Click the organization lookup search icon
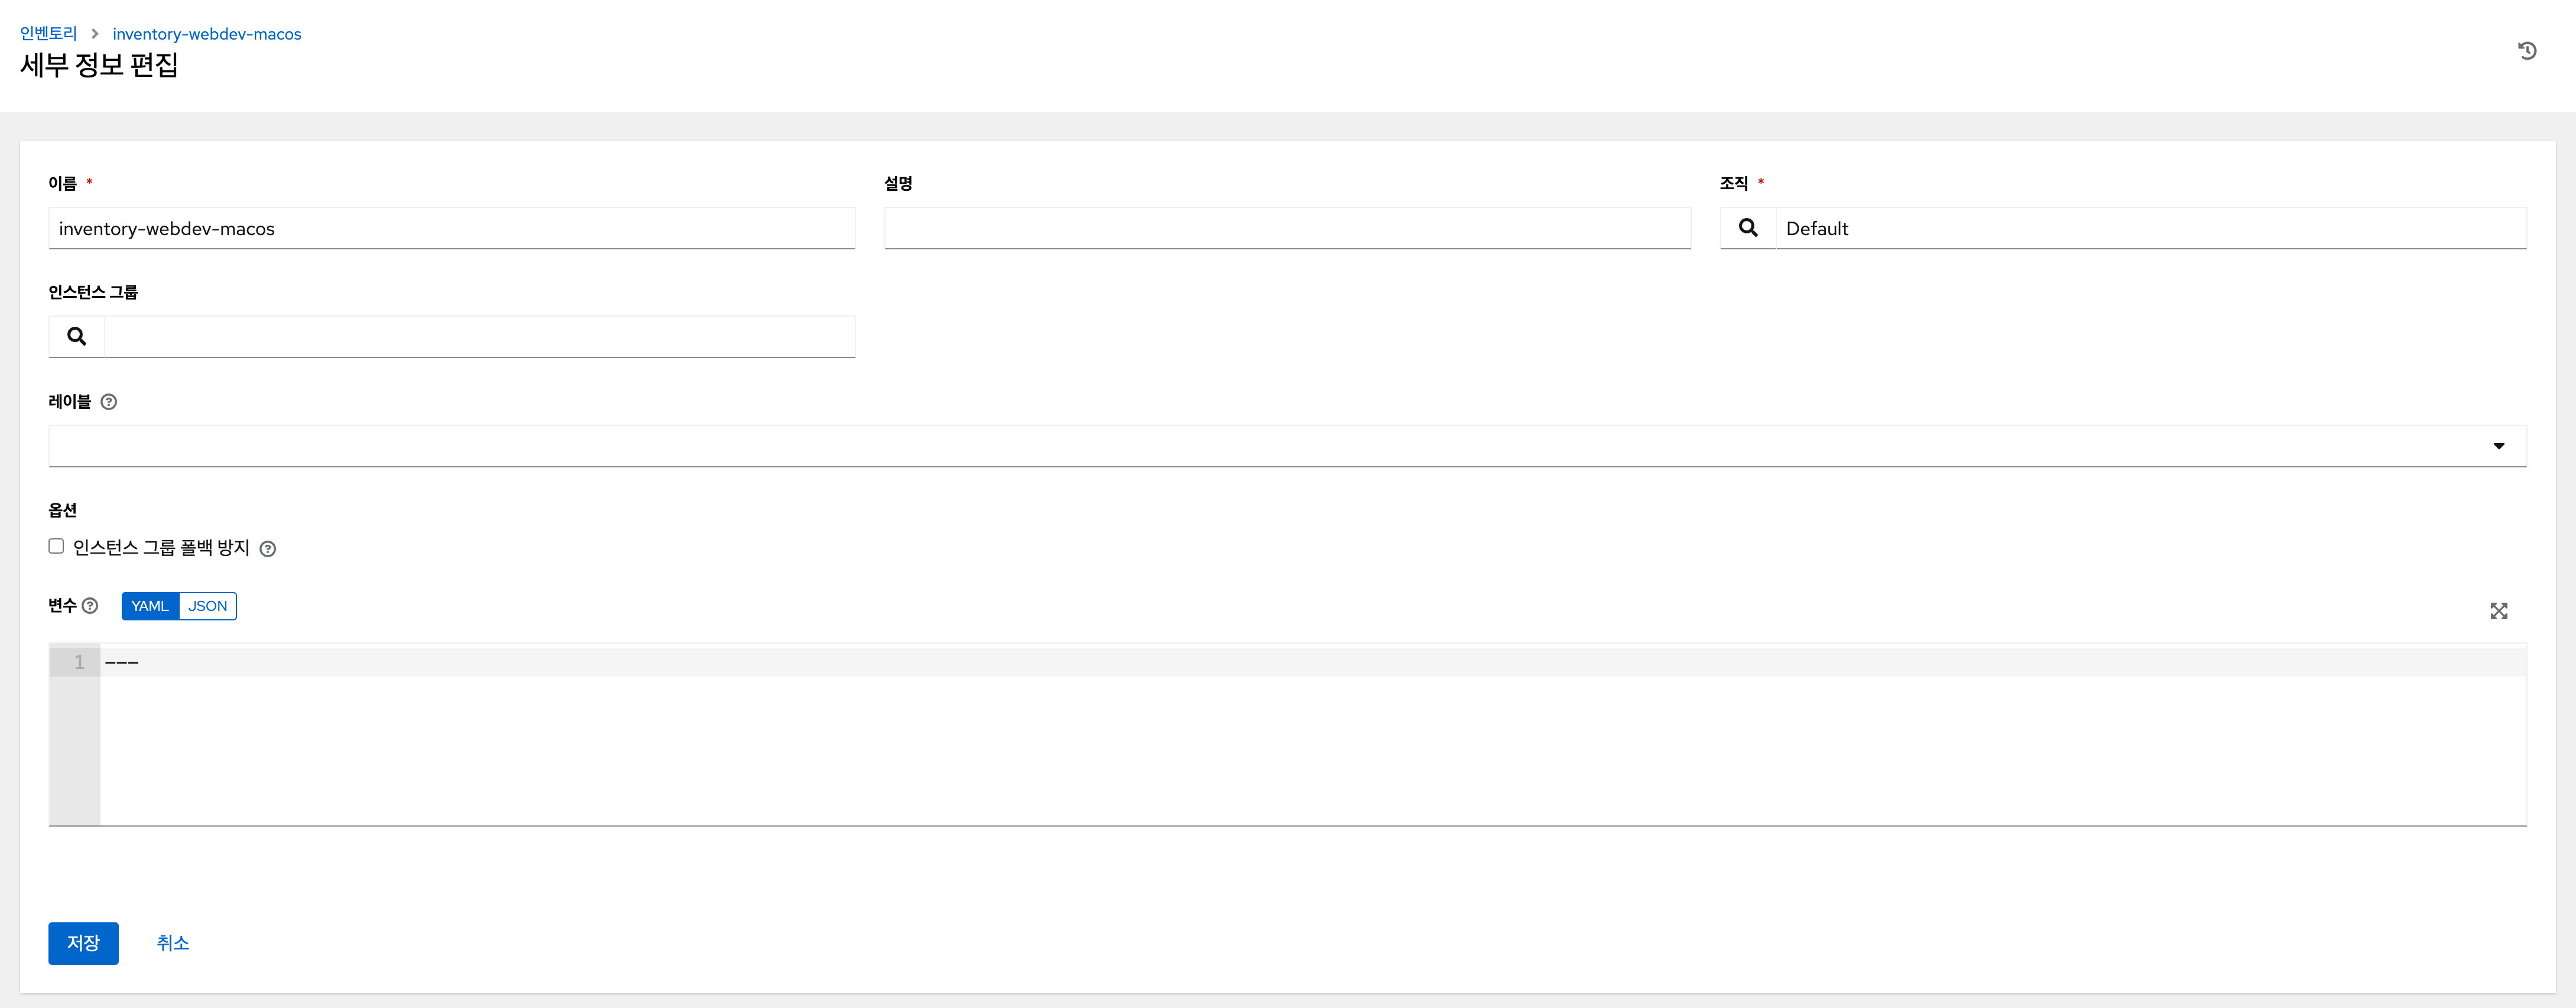Viewport: 2576px width, 1008px height. pos(1747,228)
